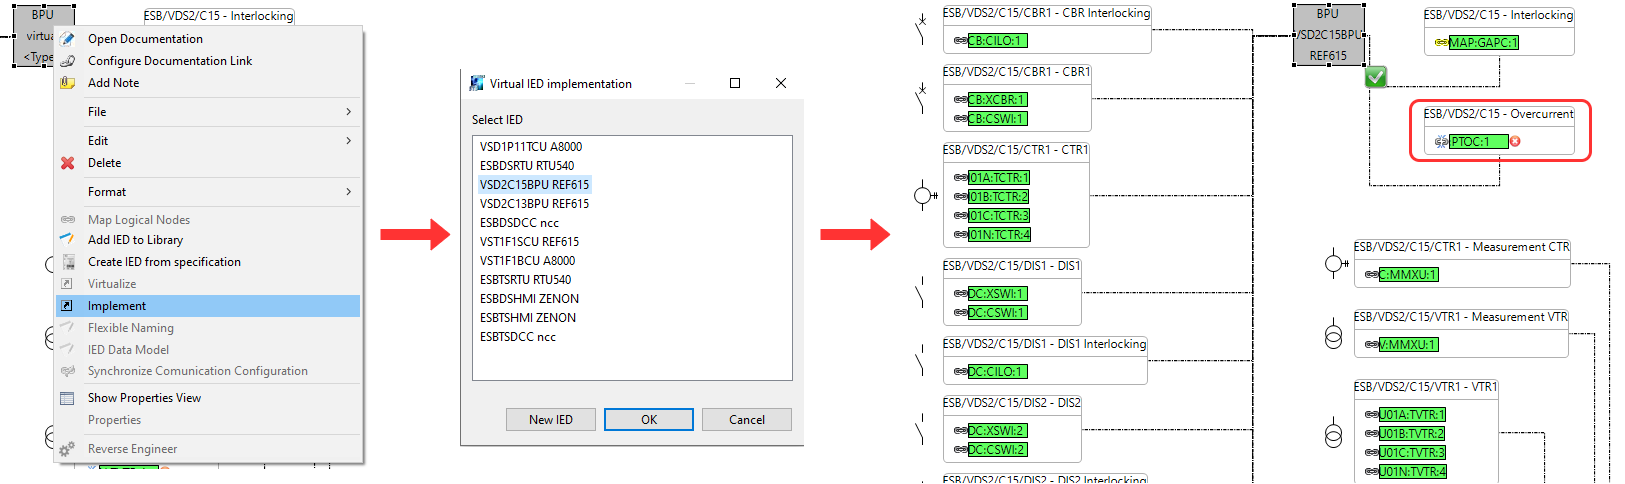
Task: Click the red Delete X icon
Action: pos(67,163)
